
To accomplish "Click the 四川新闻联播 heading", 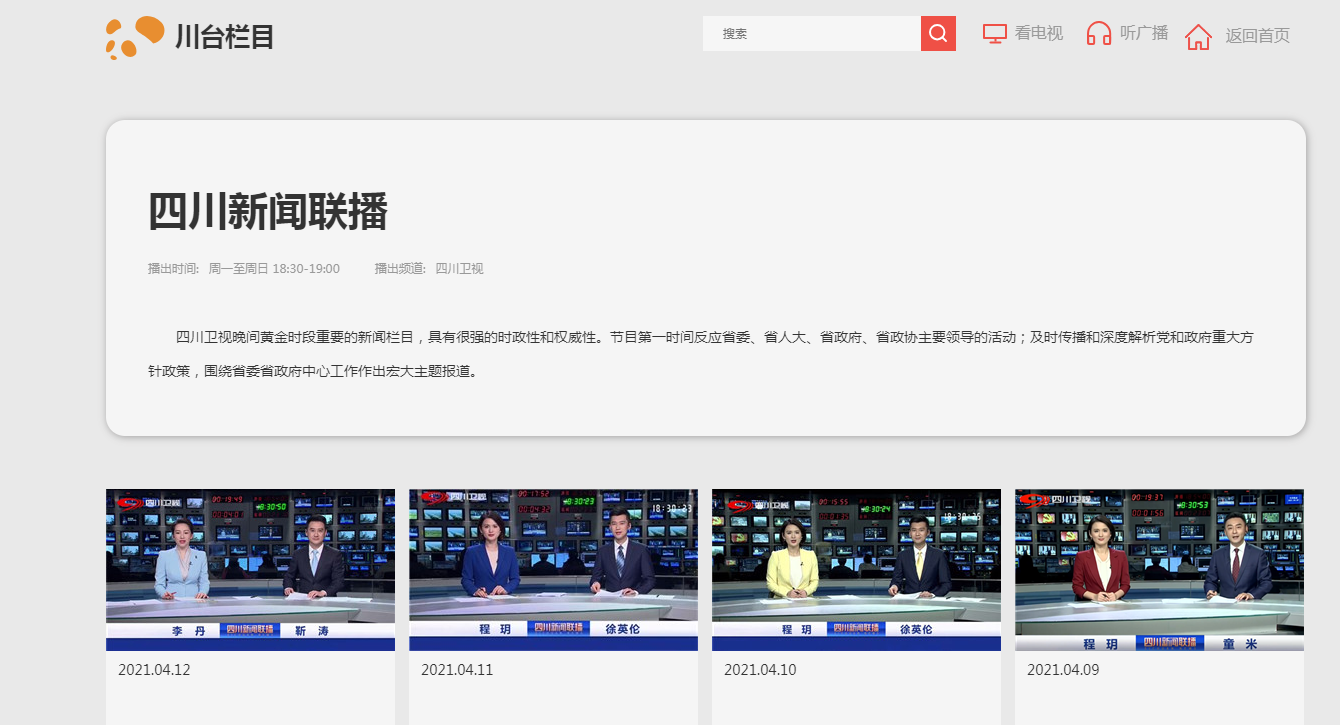I will pyautogui.click(x=268, y=213).
